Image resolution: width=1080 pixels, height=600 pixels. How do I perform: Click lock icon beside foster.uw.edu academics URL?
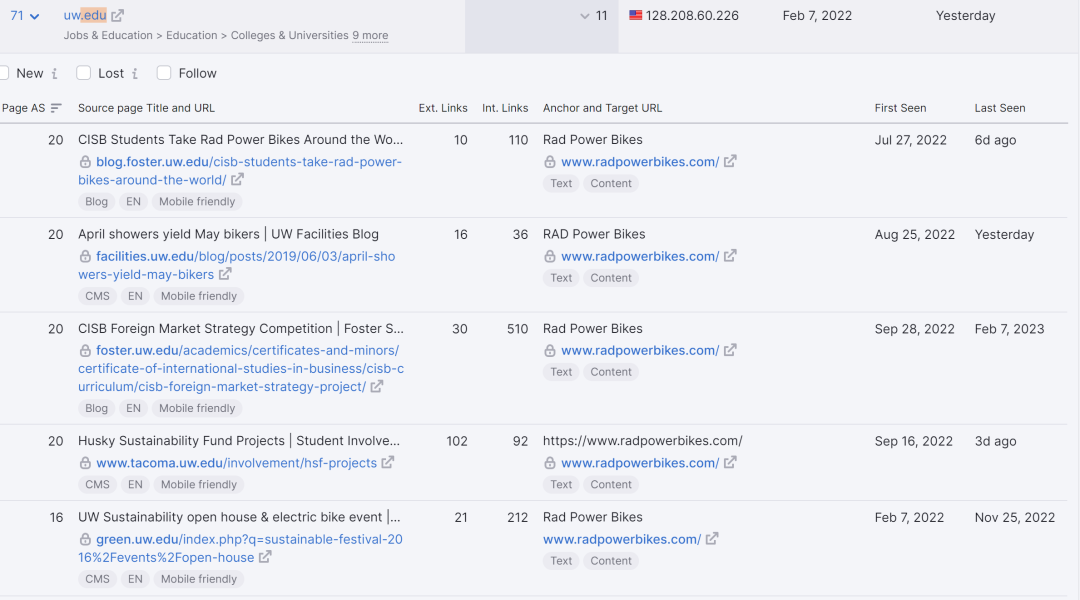(85, 351)
